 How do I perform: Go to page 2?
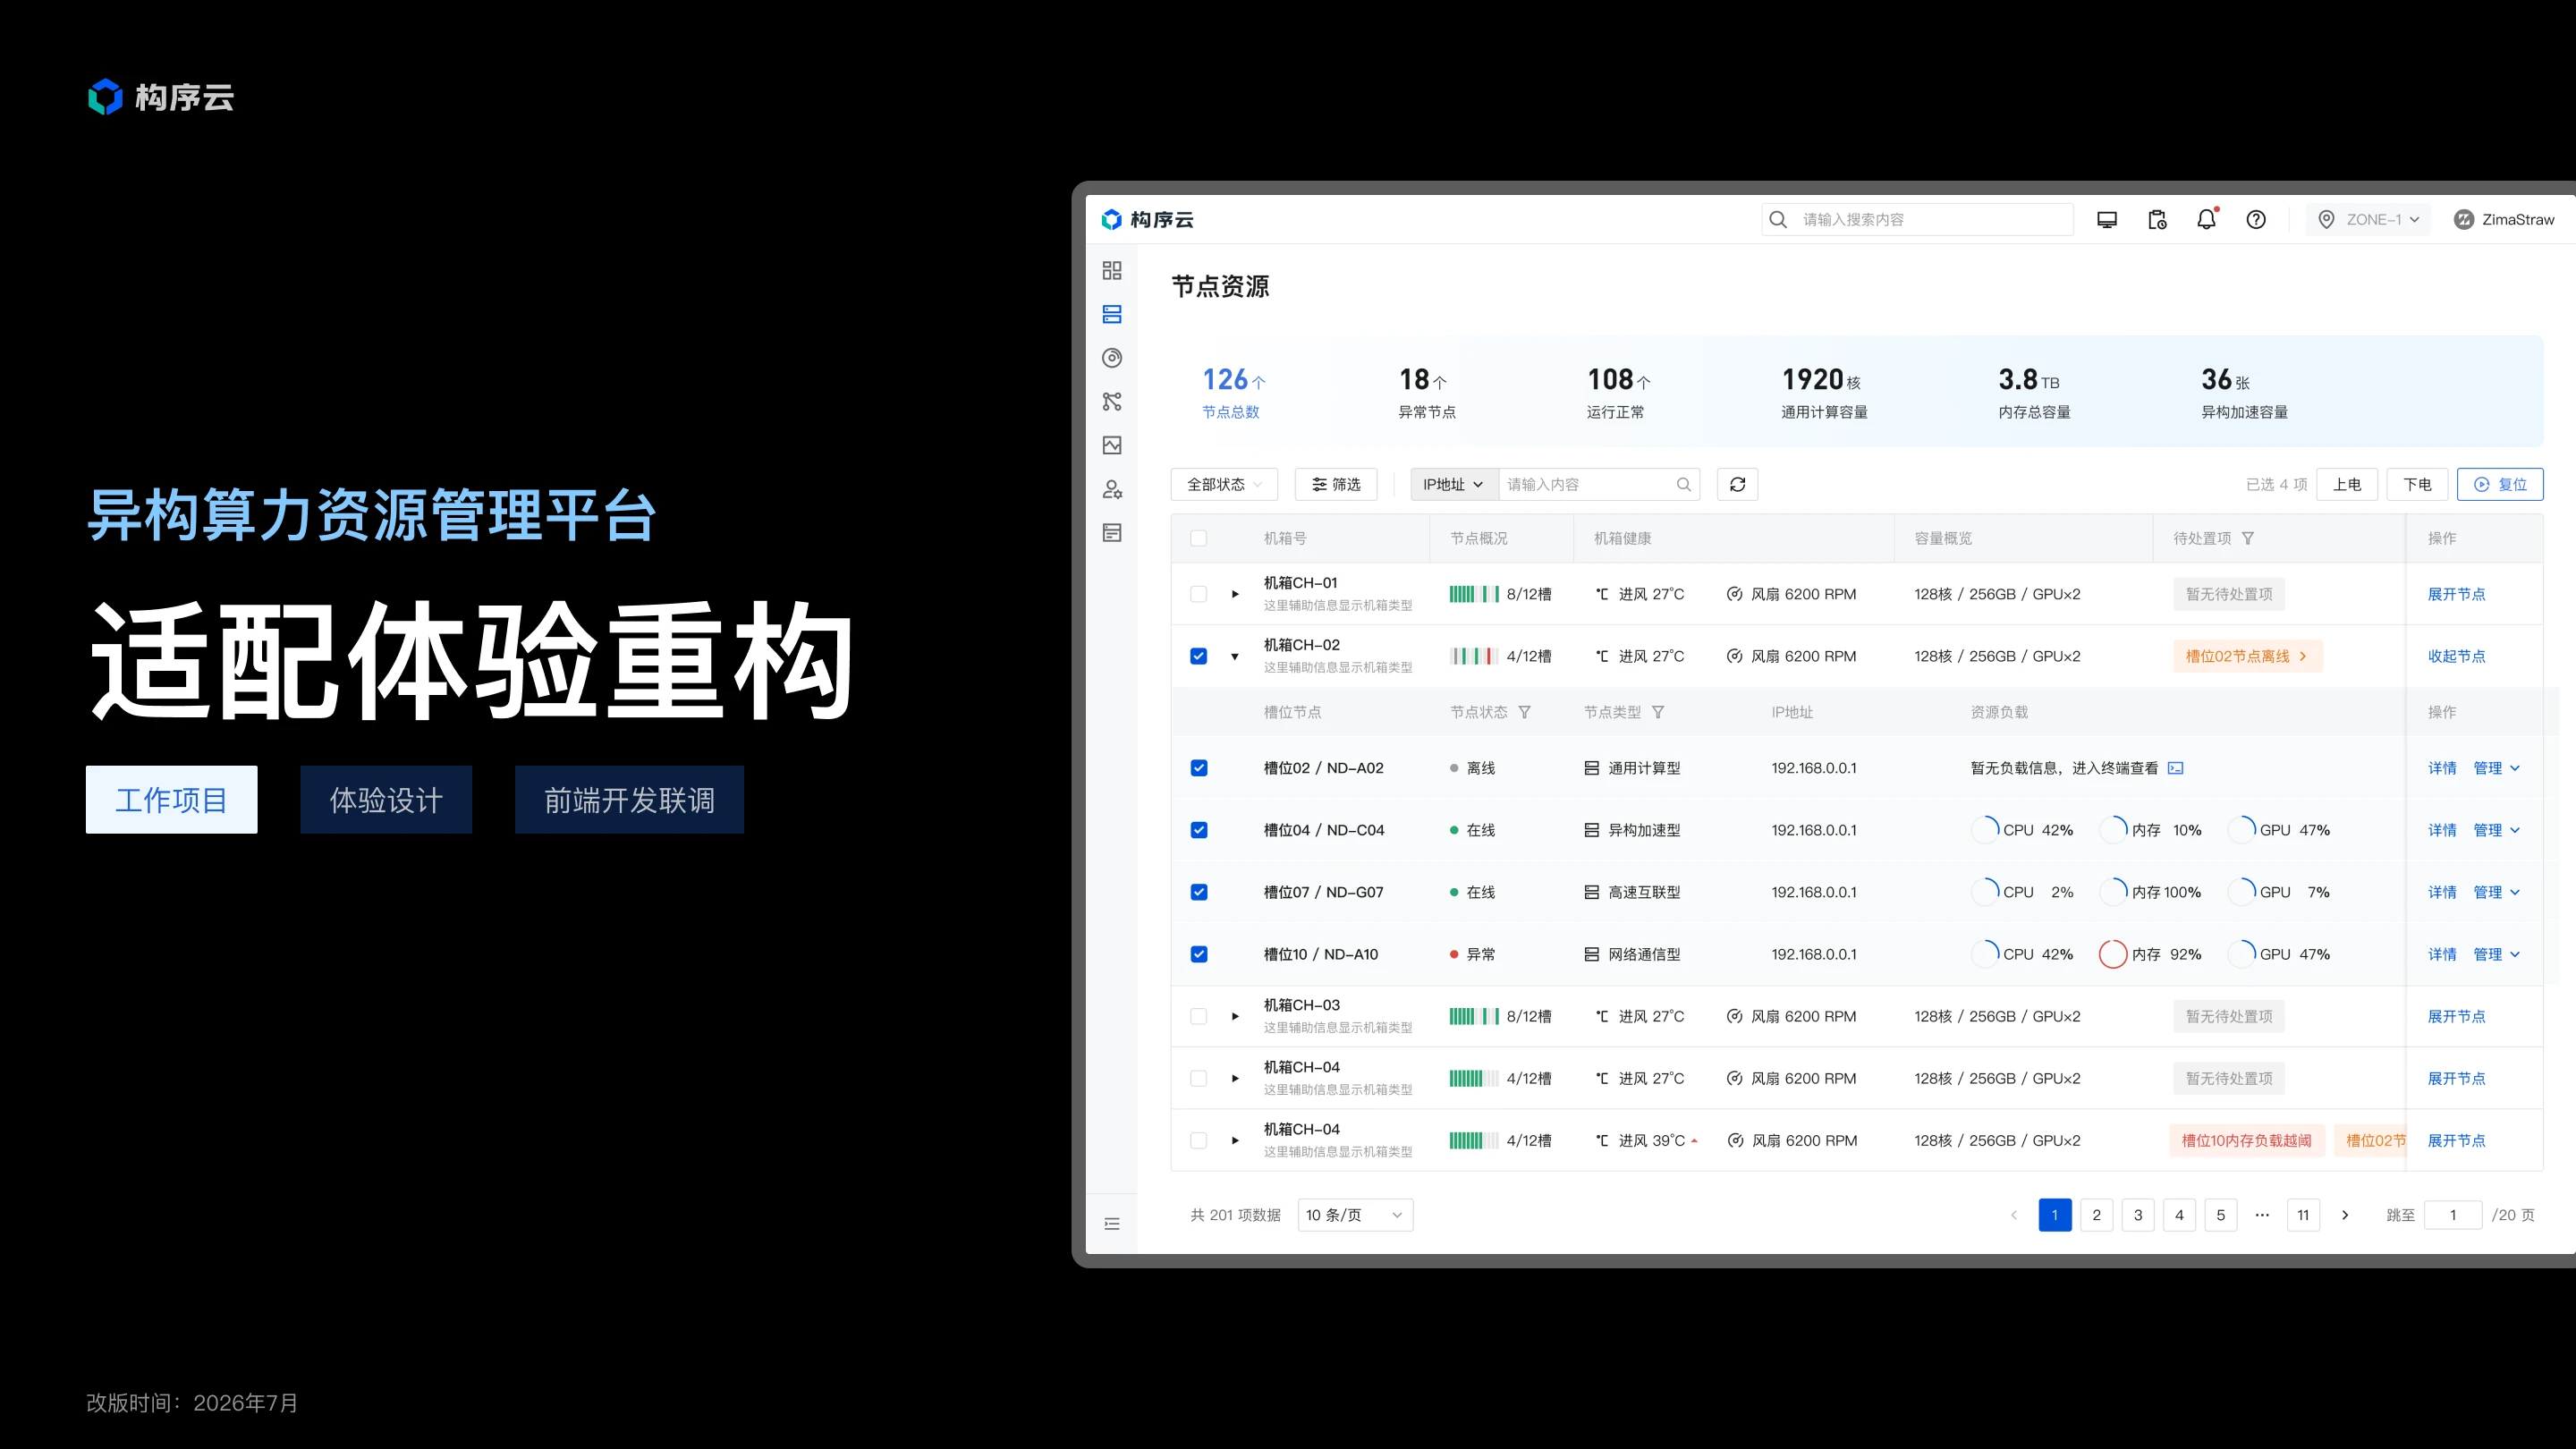[2096, 1215]
